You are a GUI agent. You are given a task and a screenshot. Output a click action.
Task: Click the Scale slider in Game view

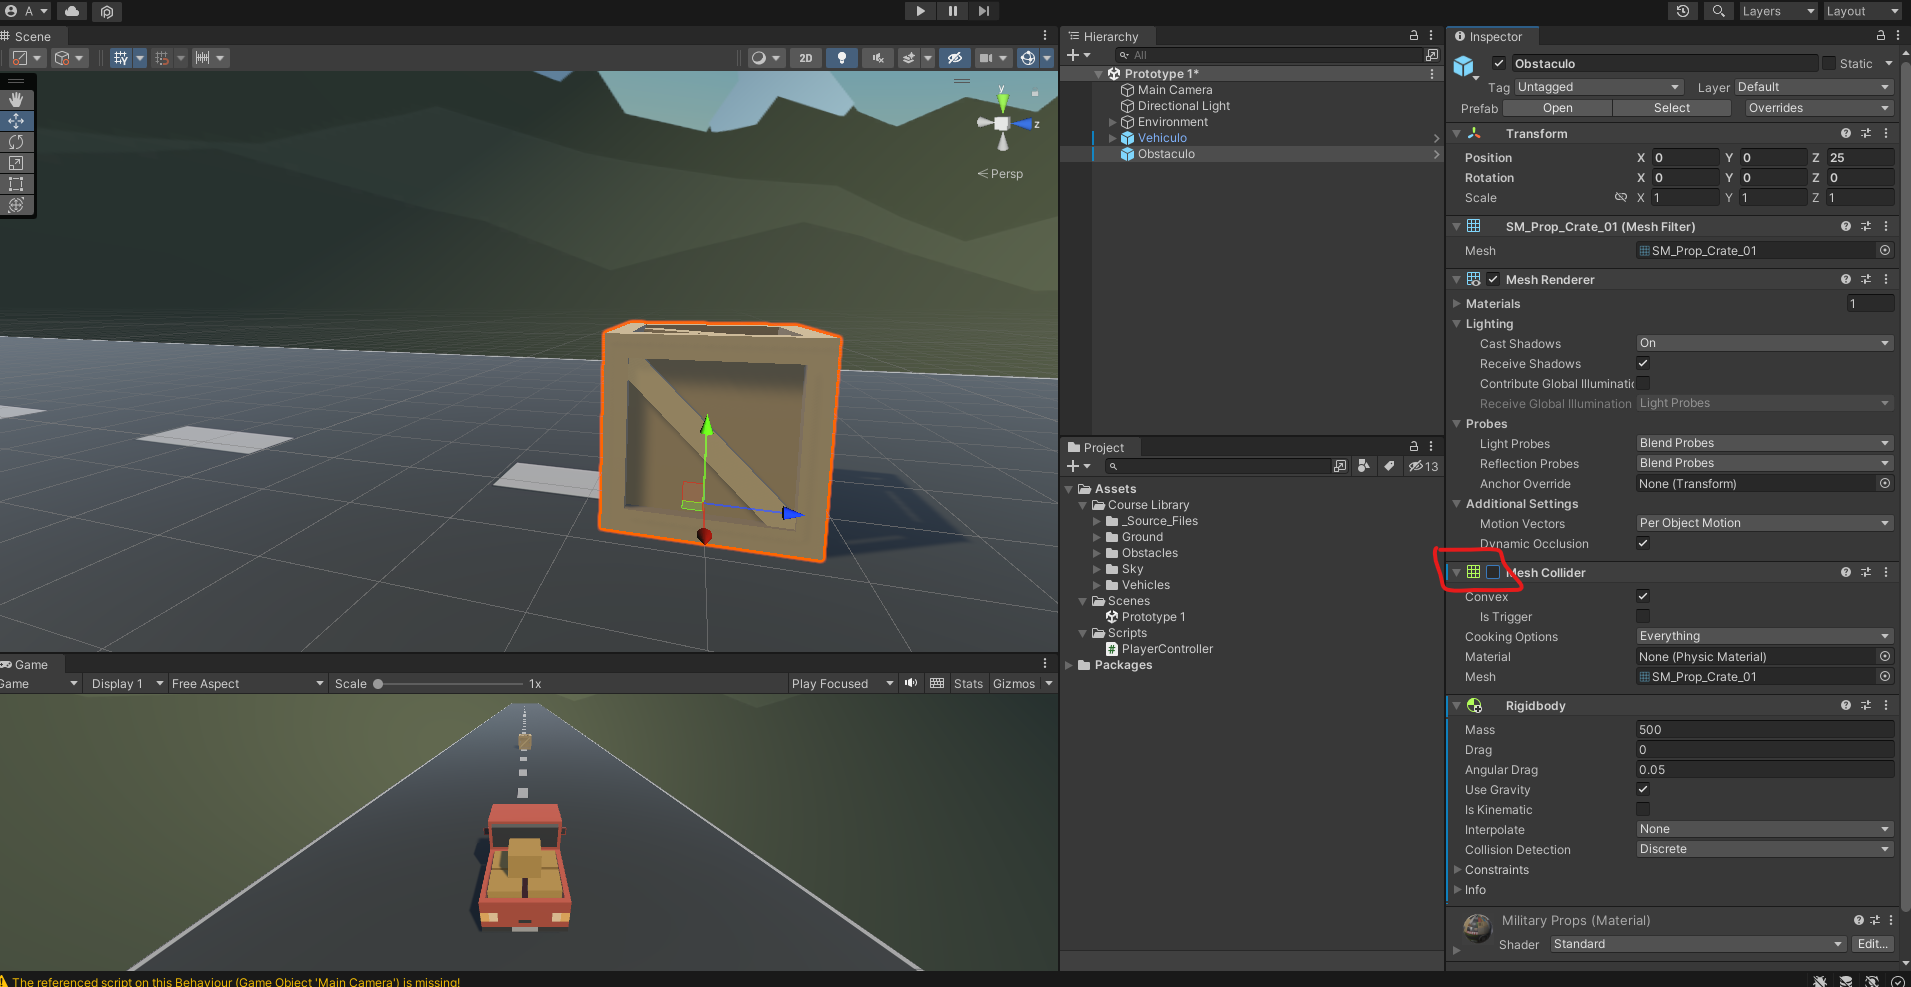[x=450, y=684]
